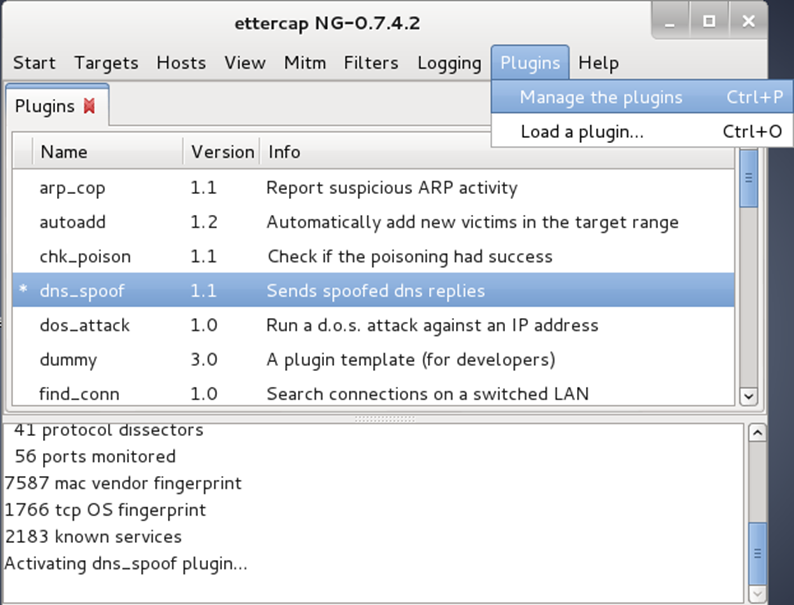Maximize the ettercap window
This screenshot has height=605, width=794.
(x=709, y=21)
